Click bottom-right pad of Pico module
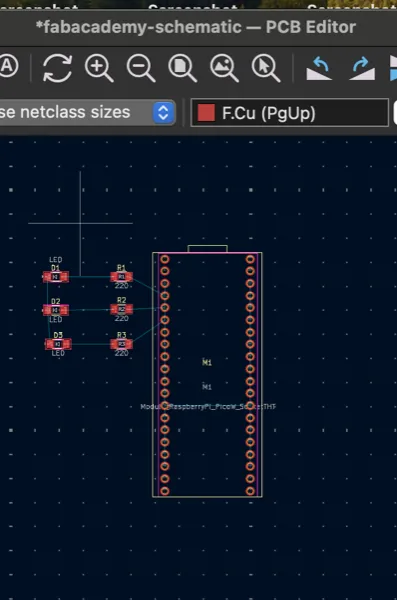The width and height of the screenshot is (397, 600). [250, 491]
